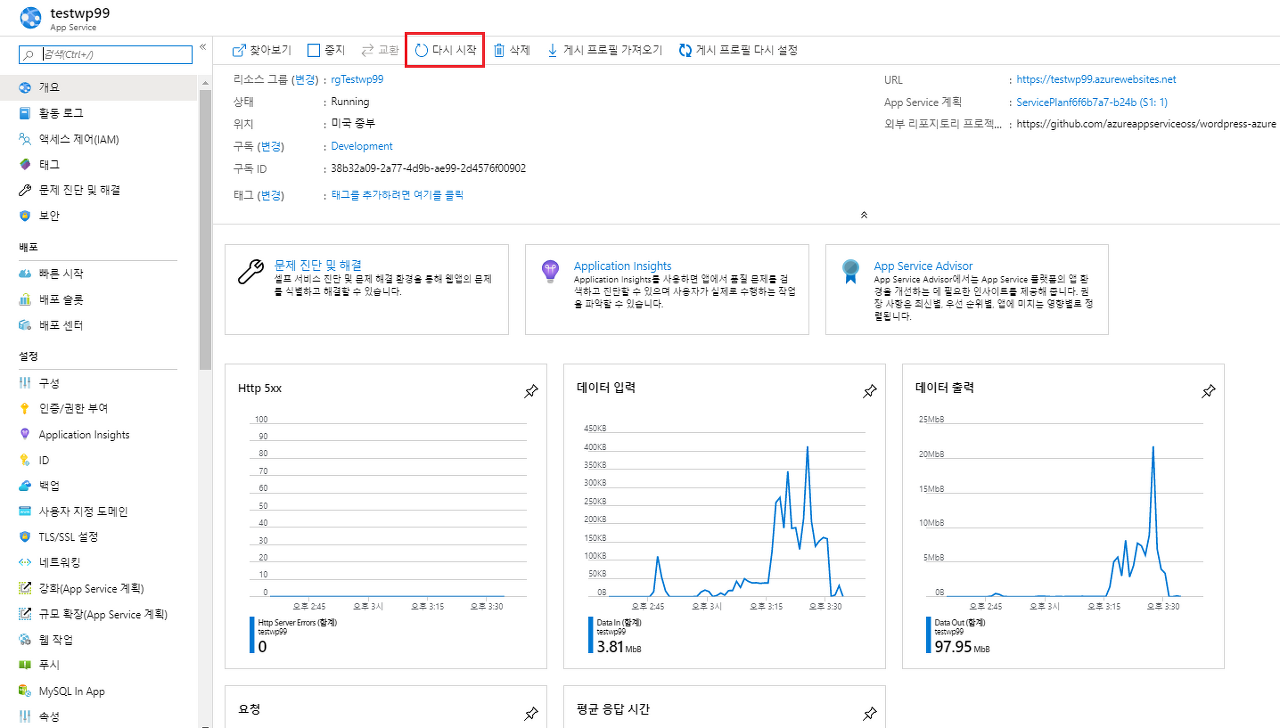This screenshot has width=1280, height=728.
Task: Click the sidebar vertical scrollbar
Action: pos(205,230)
